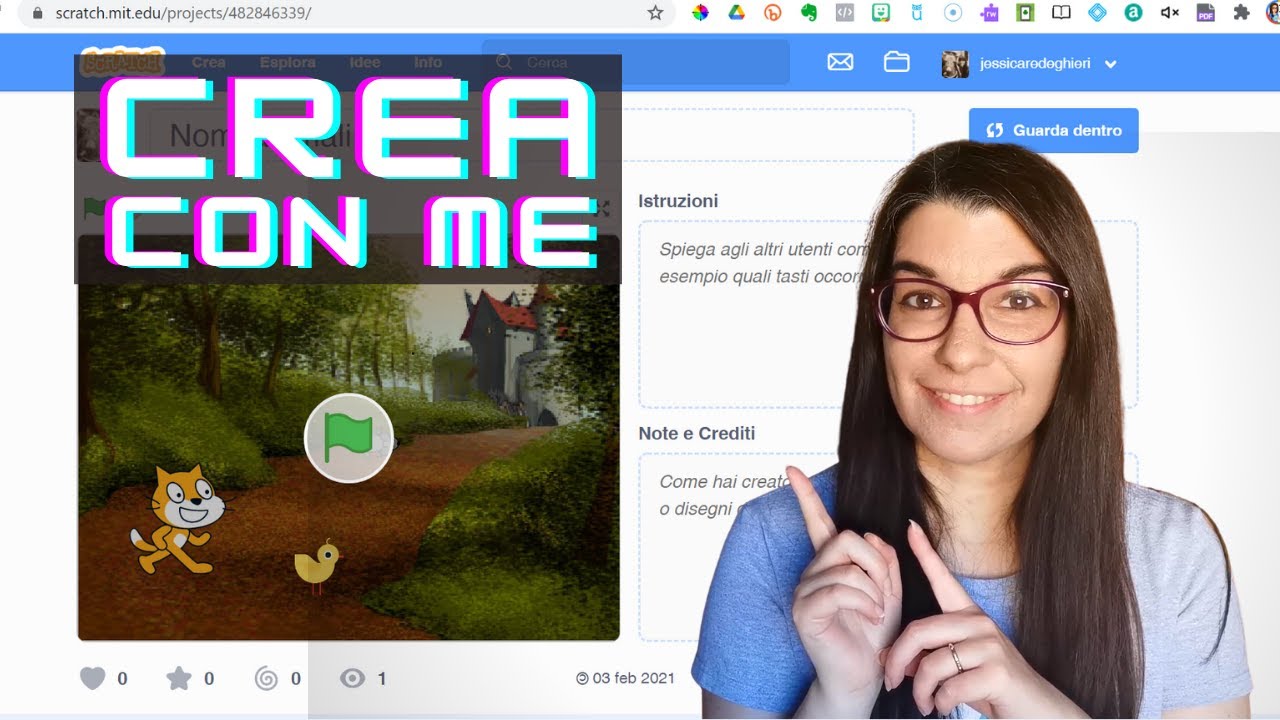Edit the Istruzioni text box
The width and height of the screenshot is (1280, 720).
point(888,314)
